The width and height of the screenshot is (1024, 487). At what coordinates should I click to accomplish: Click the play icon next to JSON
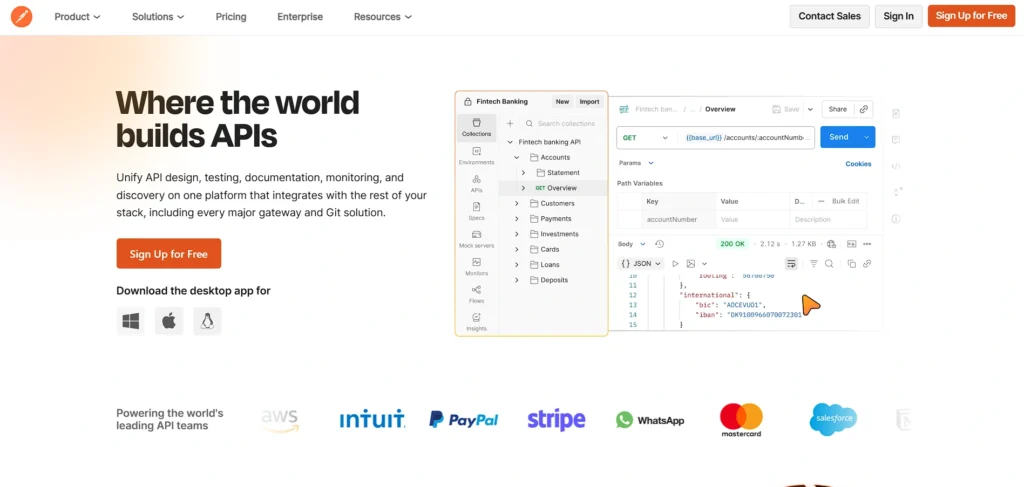(x=675, y=264)
